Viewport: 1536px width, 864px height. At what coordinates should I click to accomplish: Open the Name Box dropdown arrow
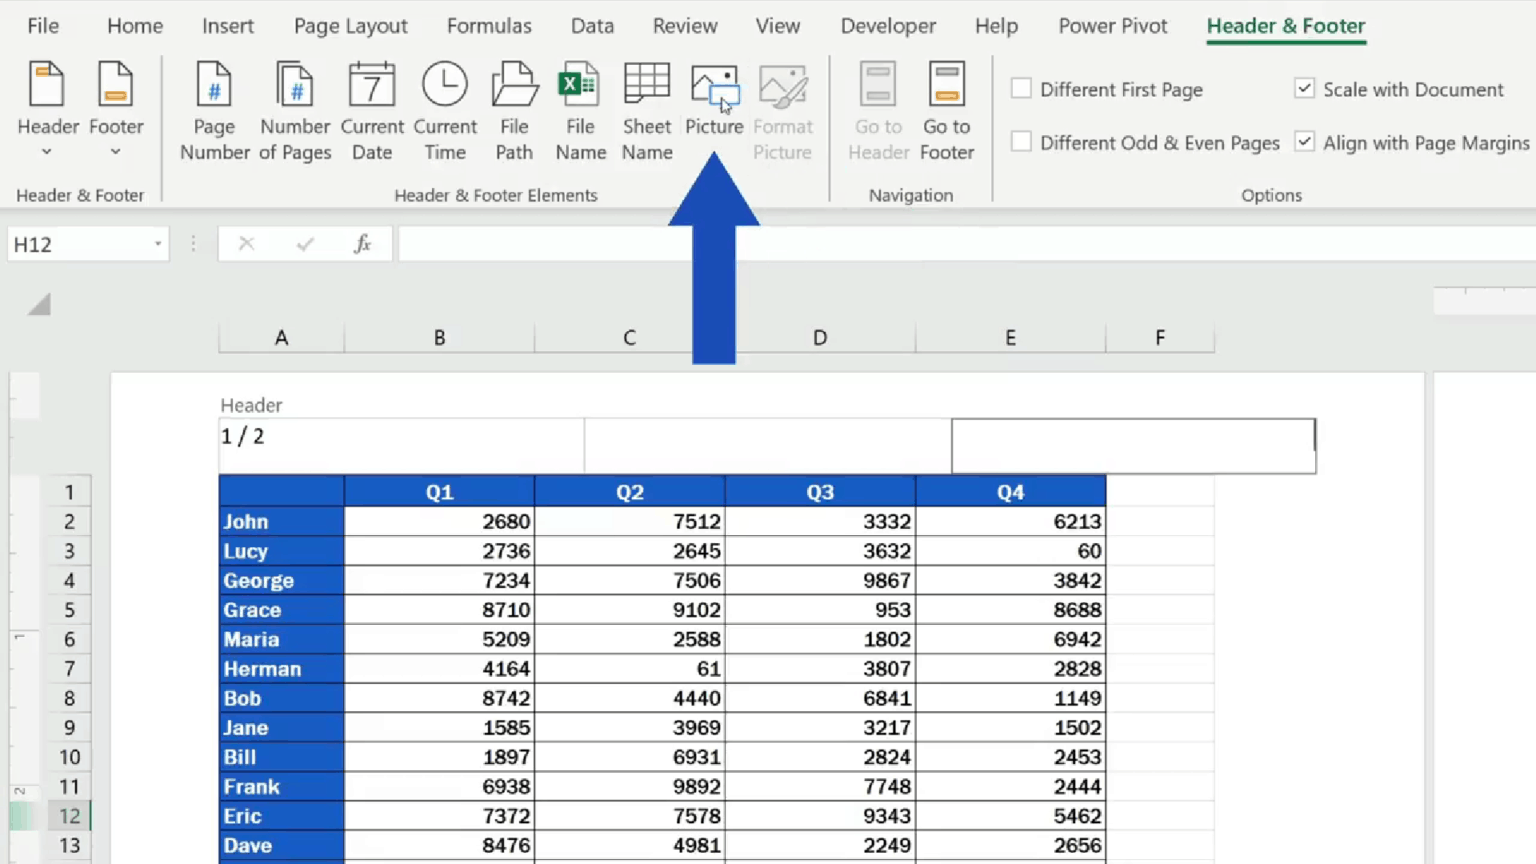point(157,244)
